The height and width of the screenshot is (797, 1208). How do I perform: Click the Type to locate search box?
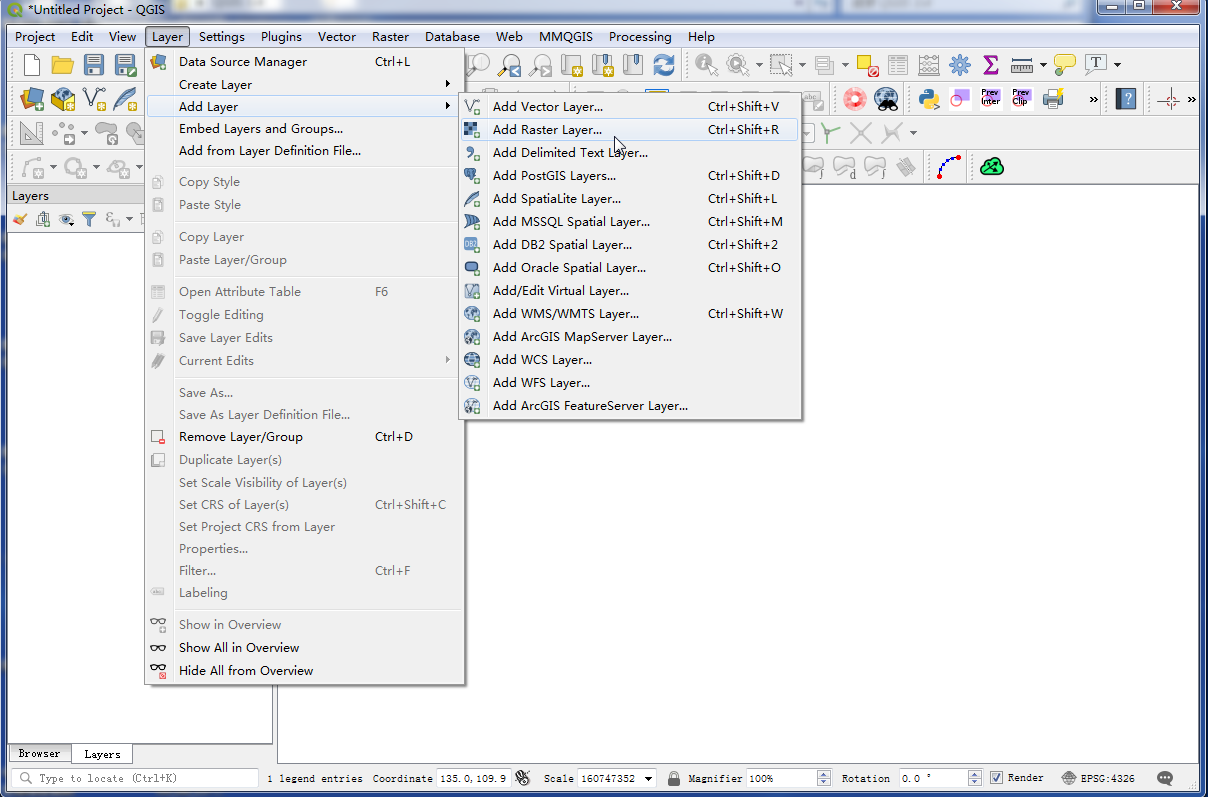[135, 778]
